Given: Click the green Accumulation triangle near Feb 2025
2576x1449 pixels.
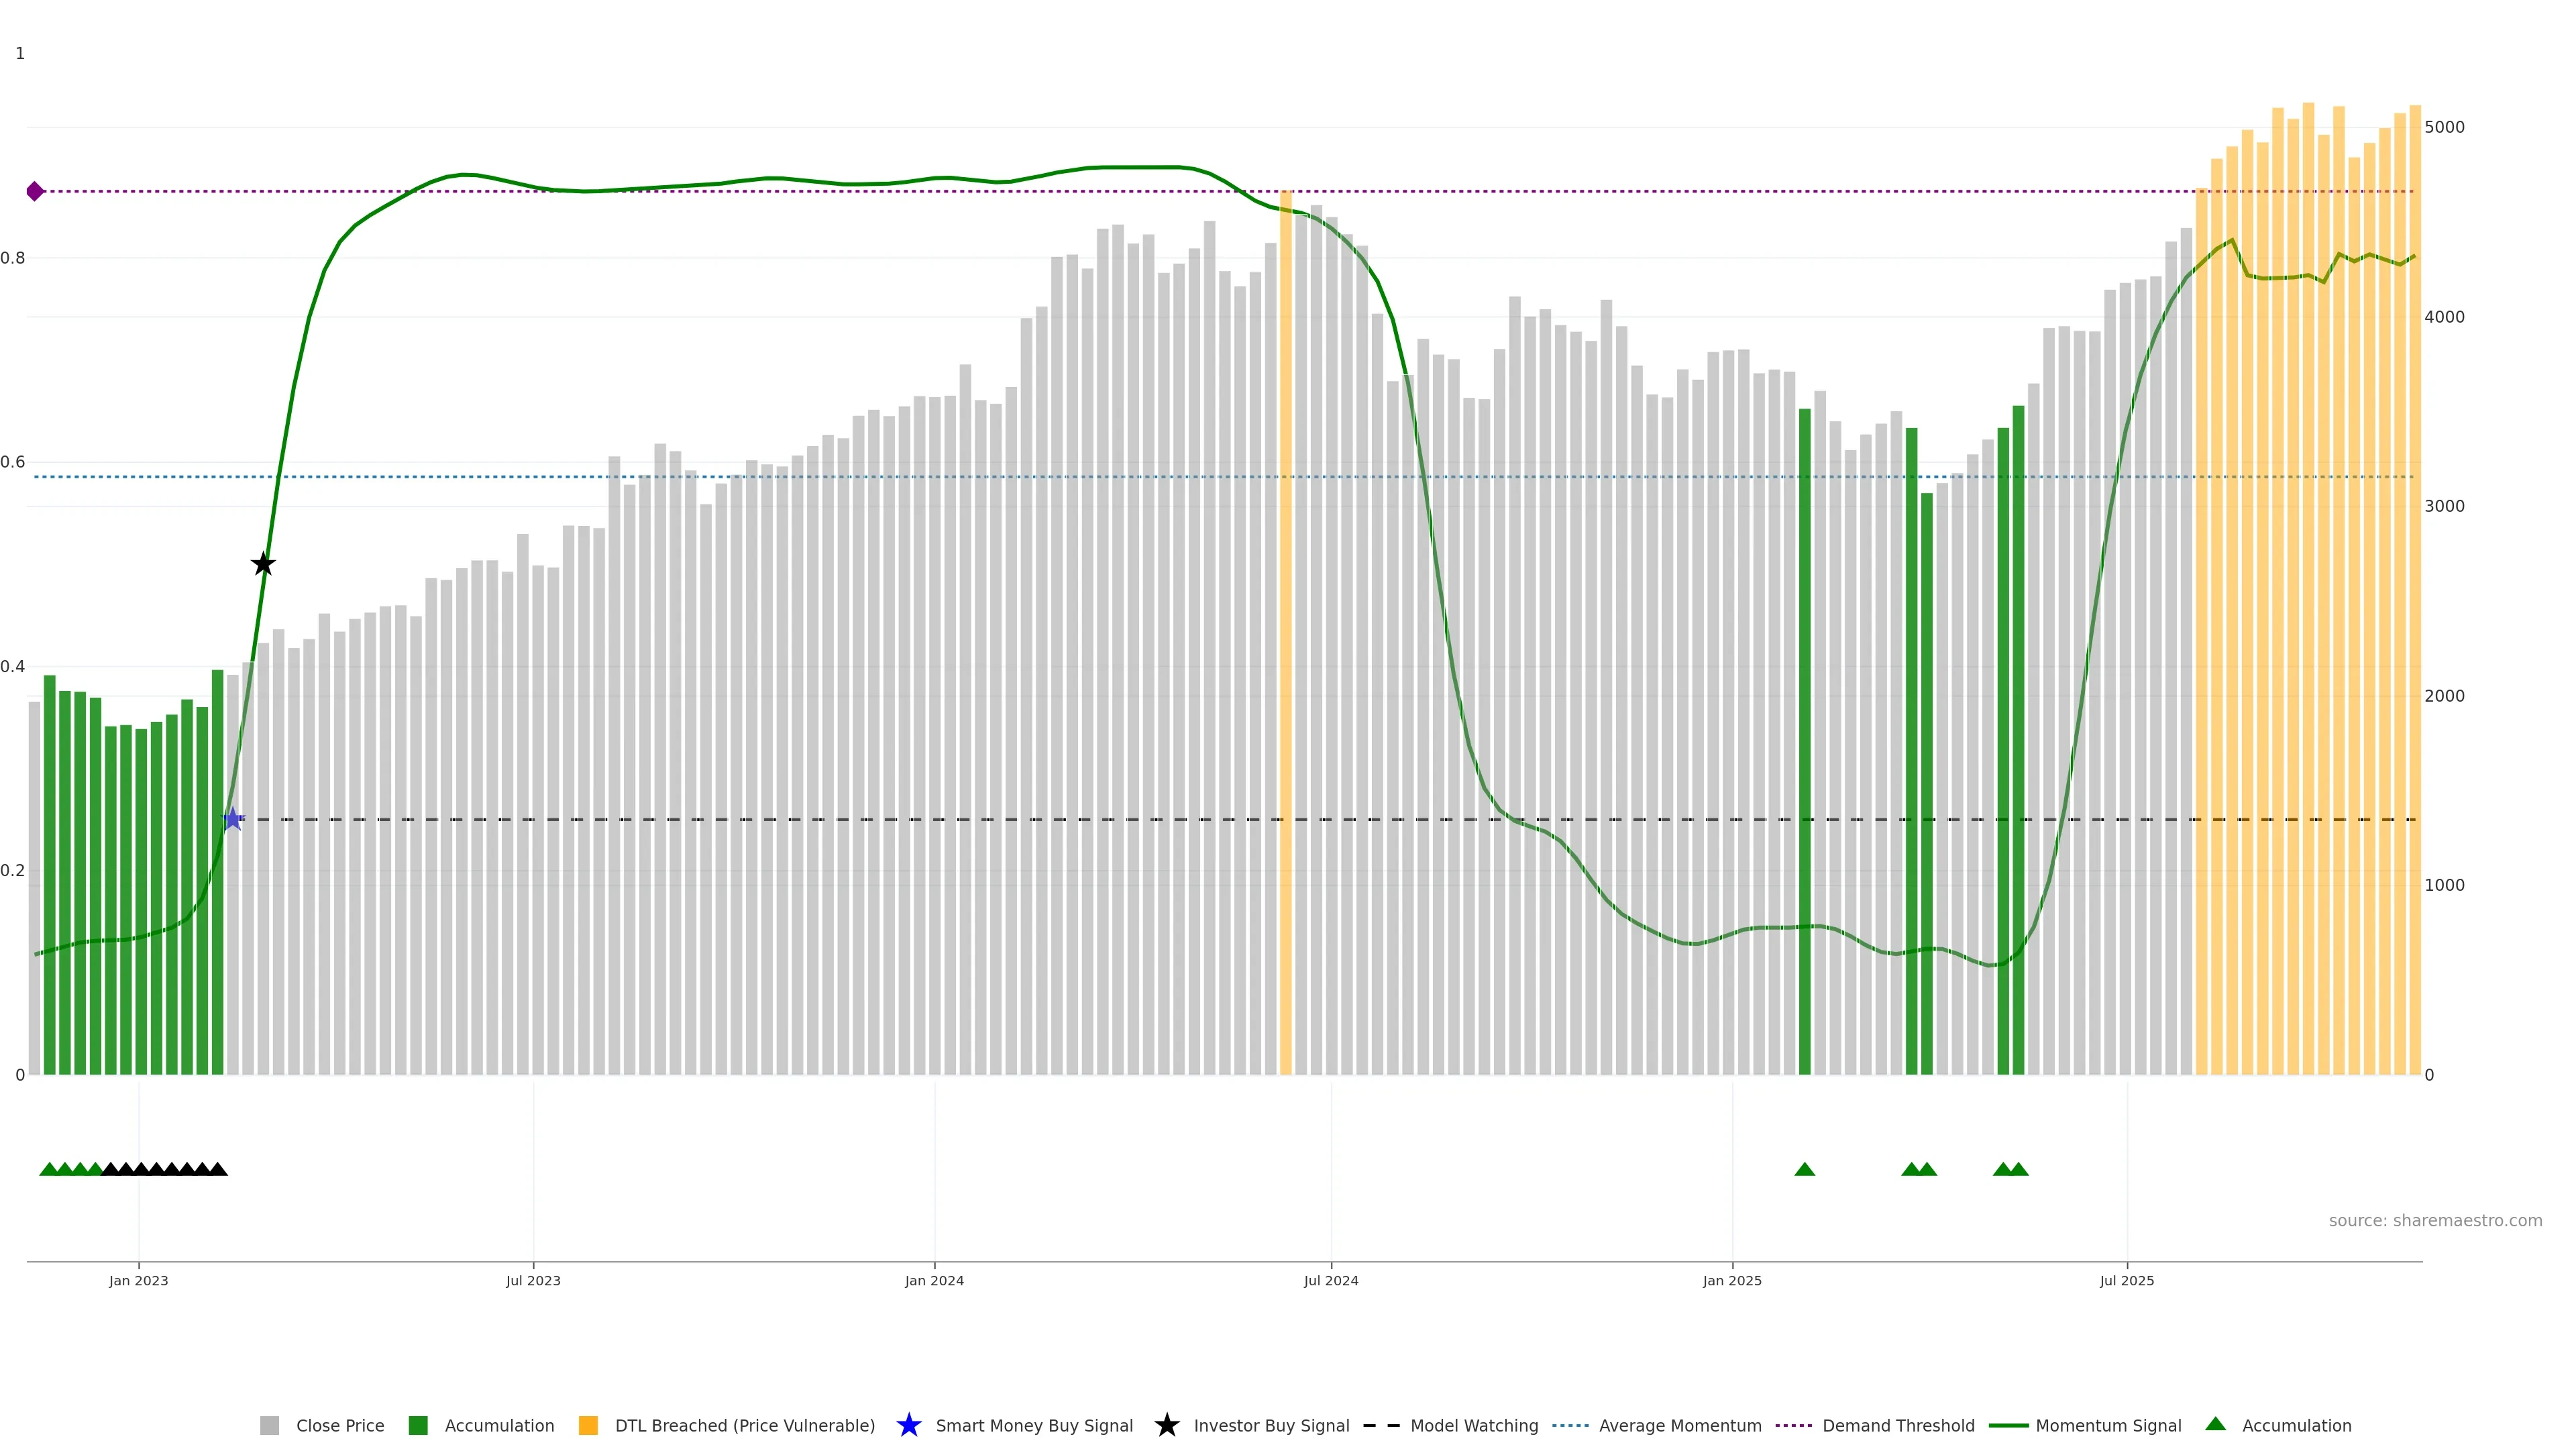Looking at the screenshot, I should (x=1804, y=1169).
